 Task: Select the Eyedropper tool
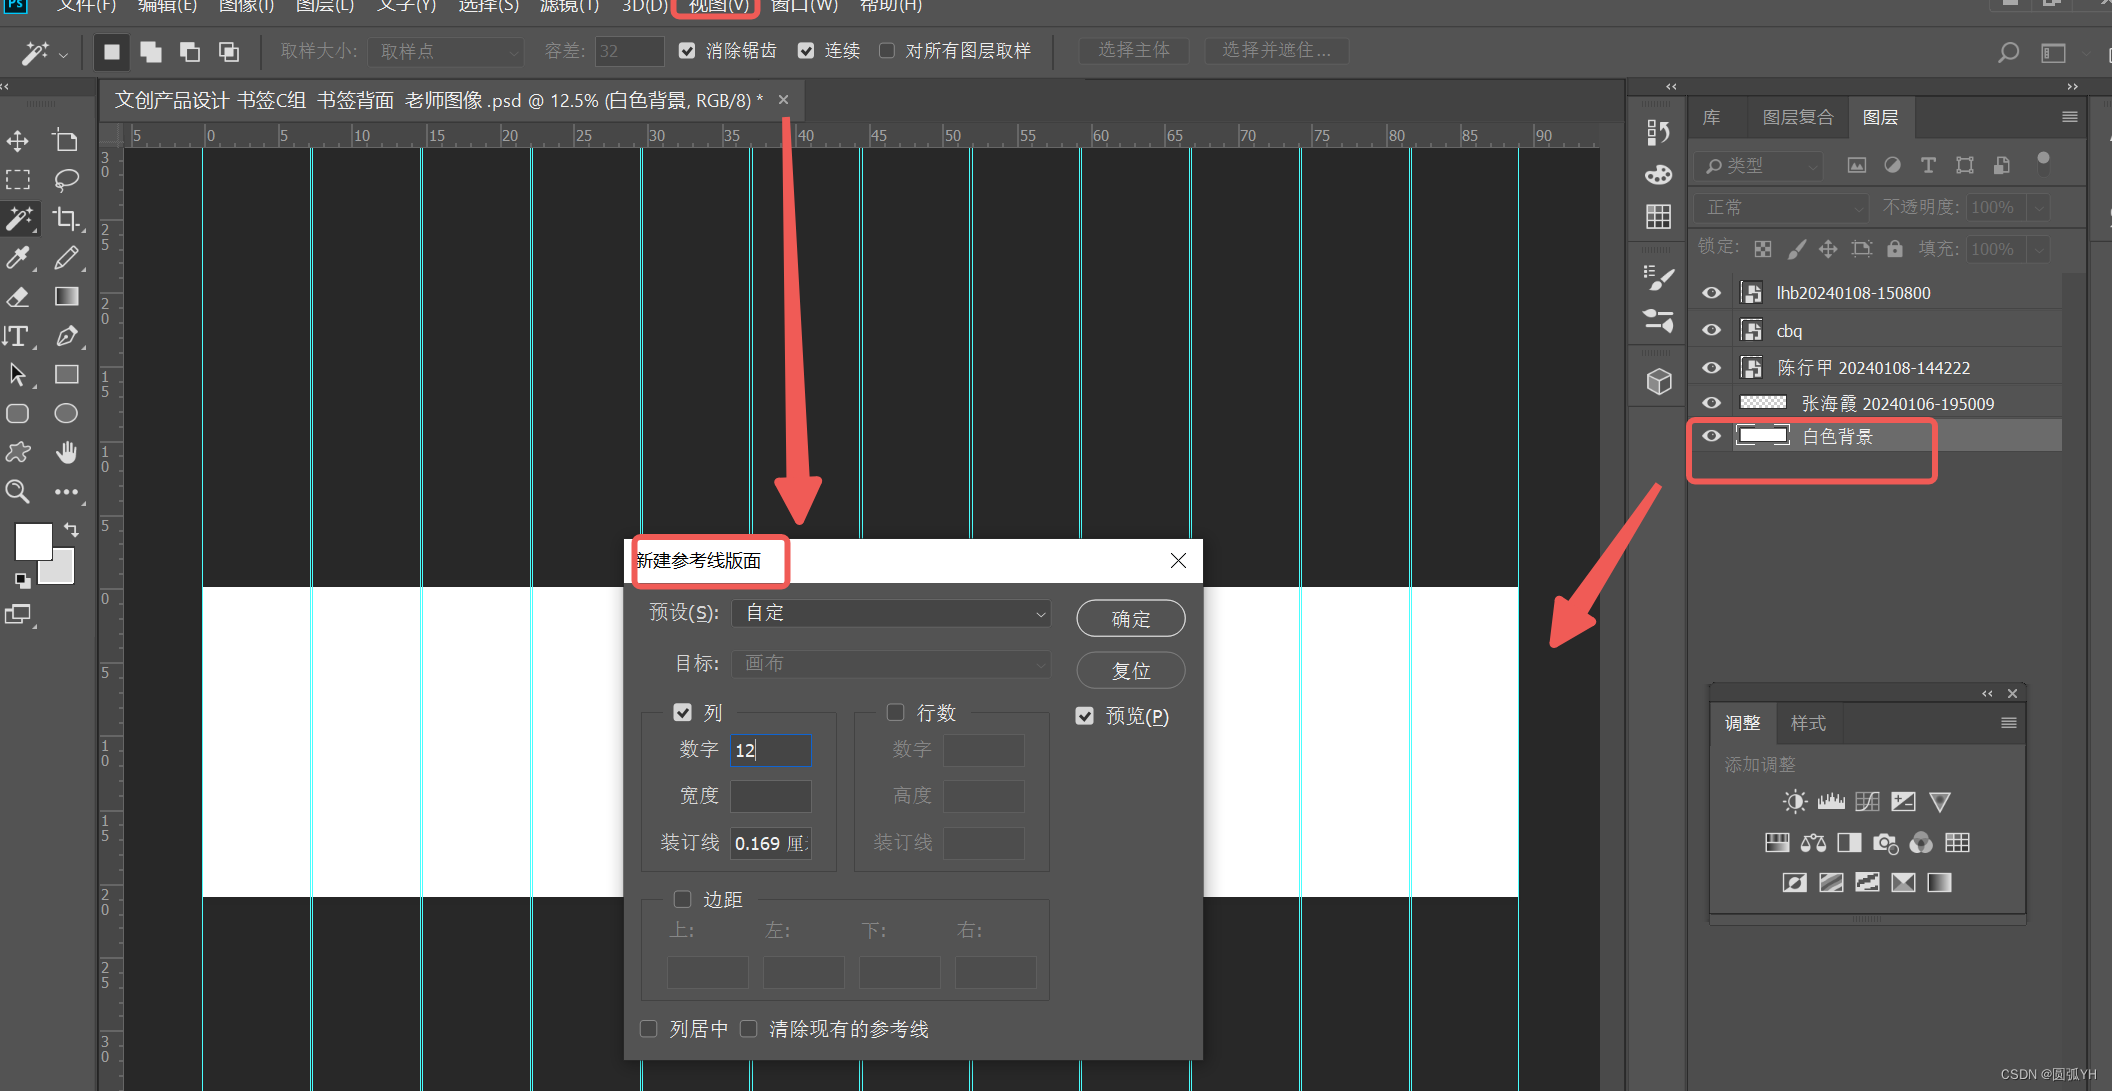click(x=18, y=258)
